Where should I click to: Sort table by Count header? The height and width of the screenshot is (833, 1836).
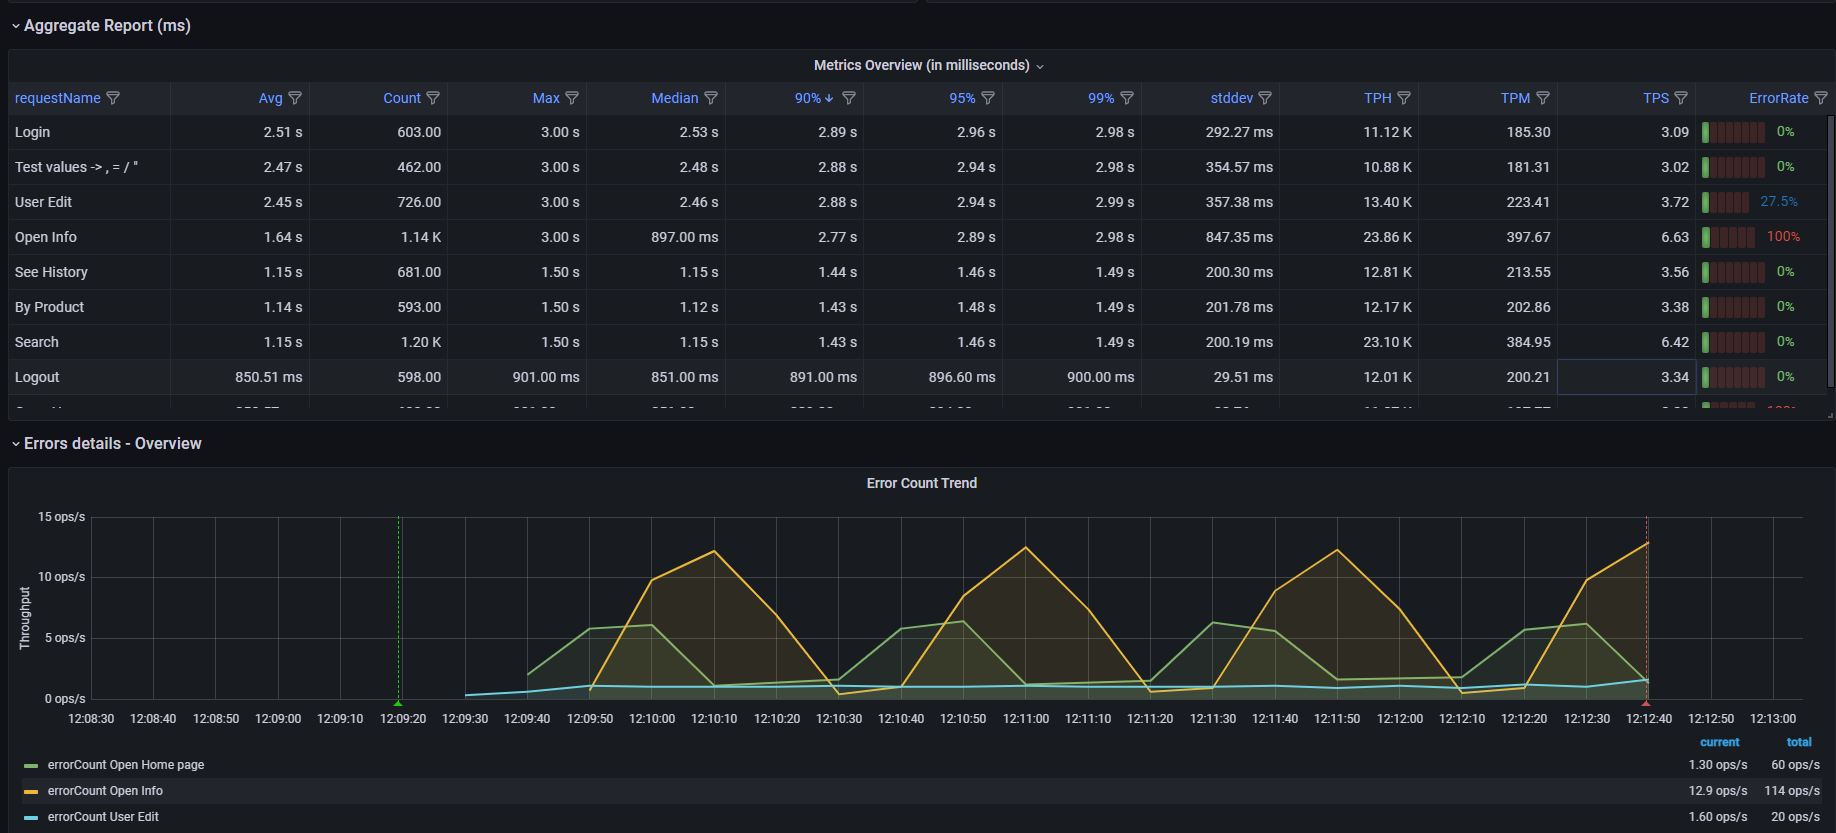tap(402, 98)
